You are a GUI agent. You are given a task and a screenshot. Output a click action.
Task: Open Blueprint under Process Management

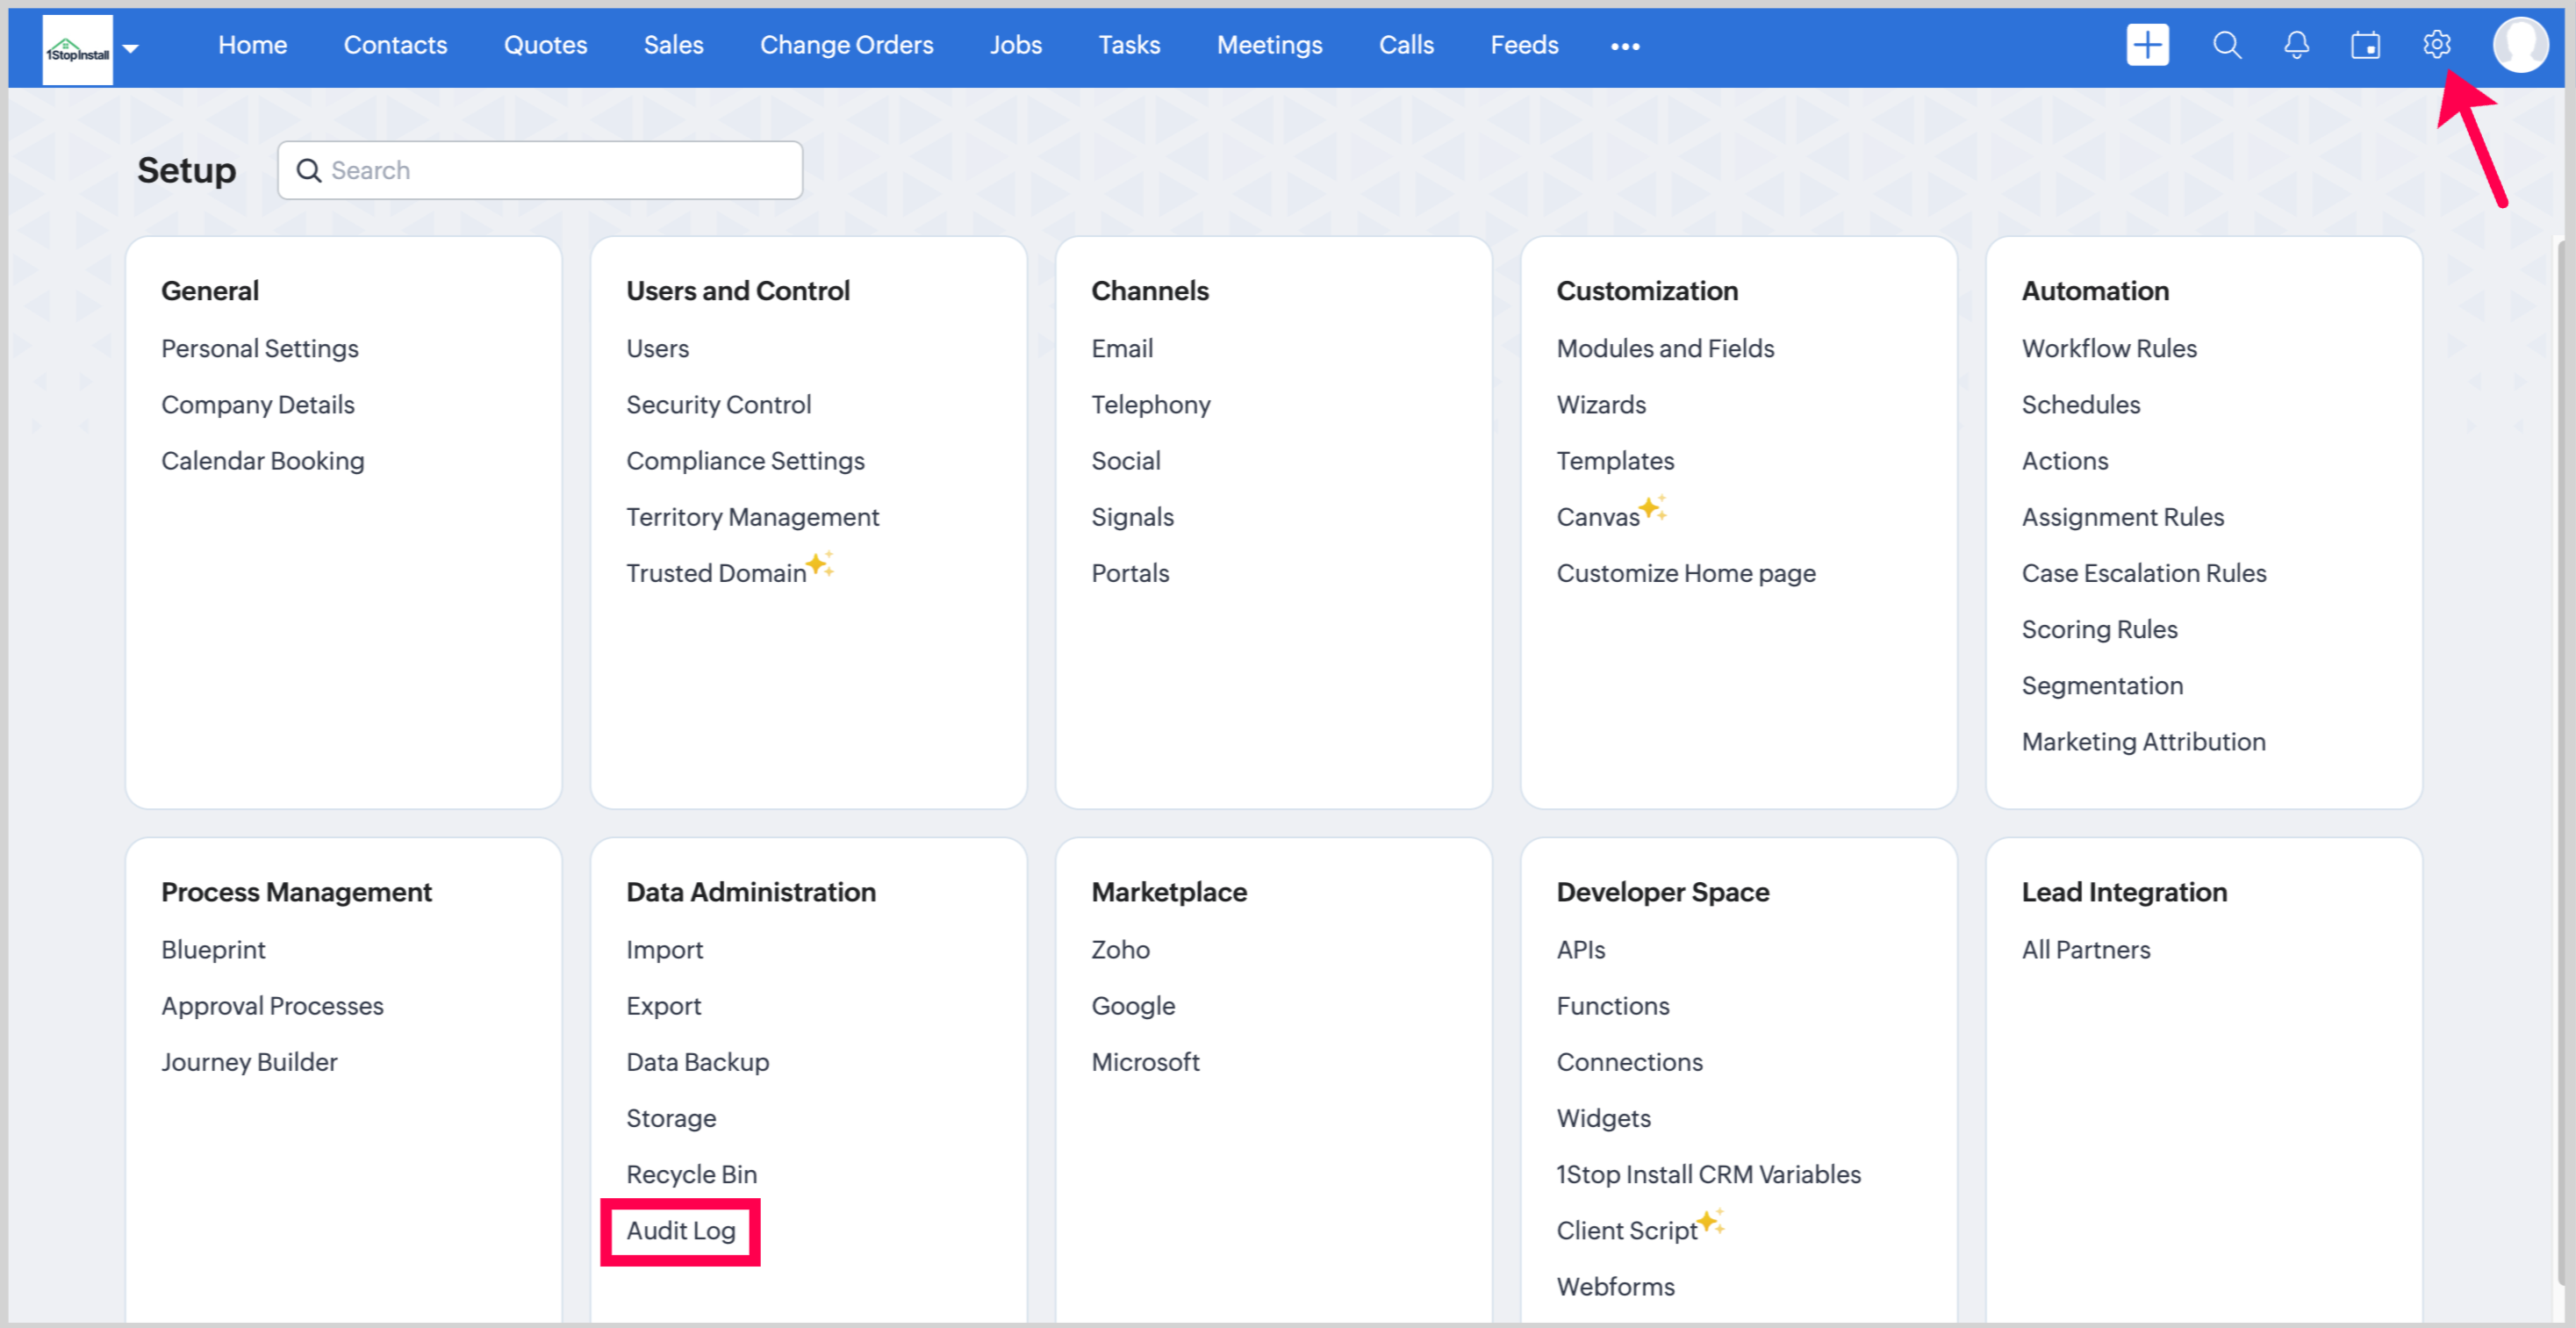pyautogui.click(x=213, y=949)
